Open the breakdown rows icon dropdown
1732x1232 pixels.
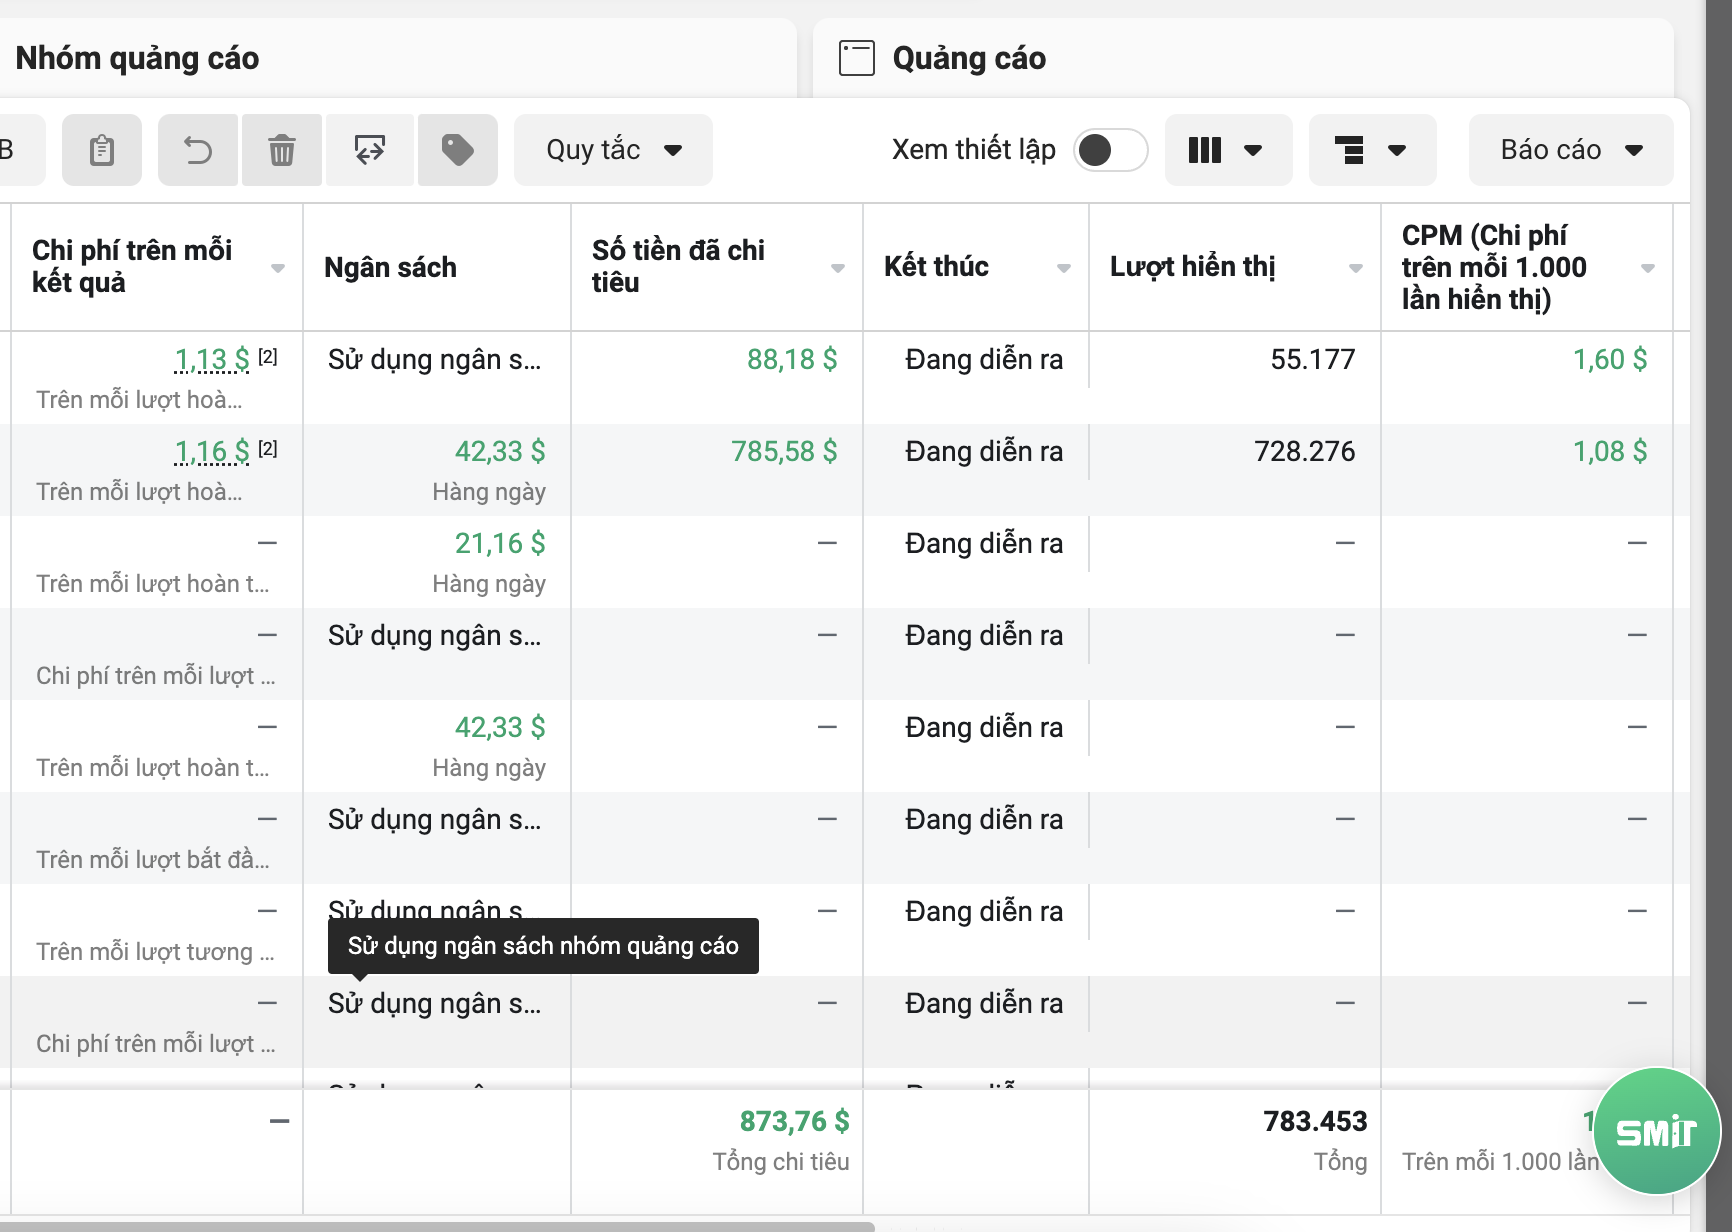coord(1371,150)
